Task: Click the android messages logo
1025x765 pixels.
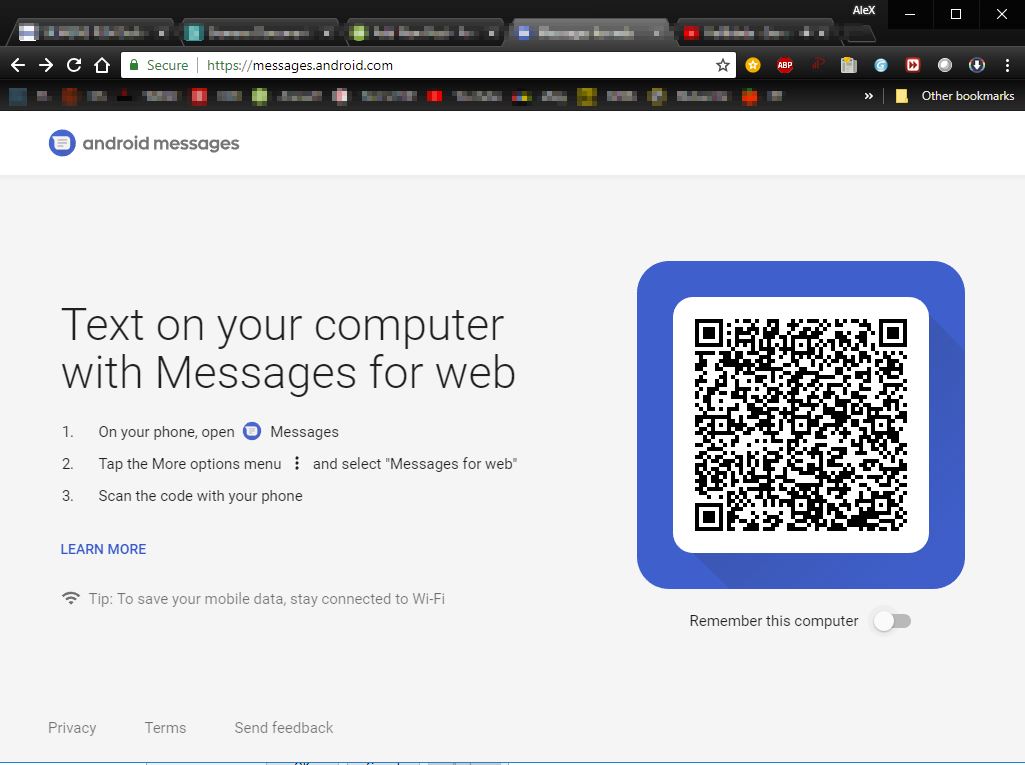Action: point(144,143)
